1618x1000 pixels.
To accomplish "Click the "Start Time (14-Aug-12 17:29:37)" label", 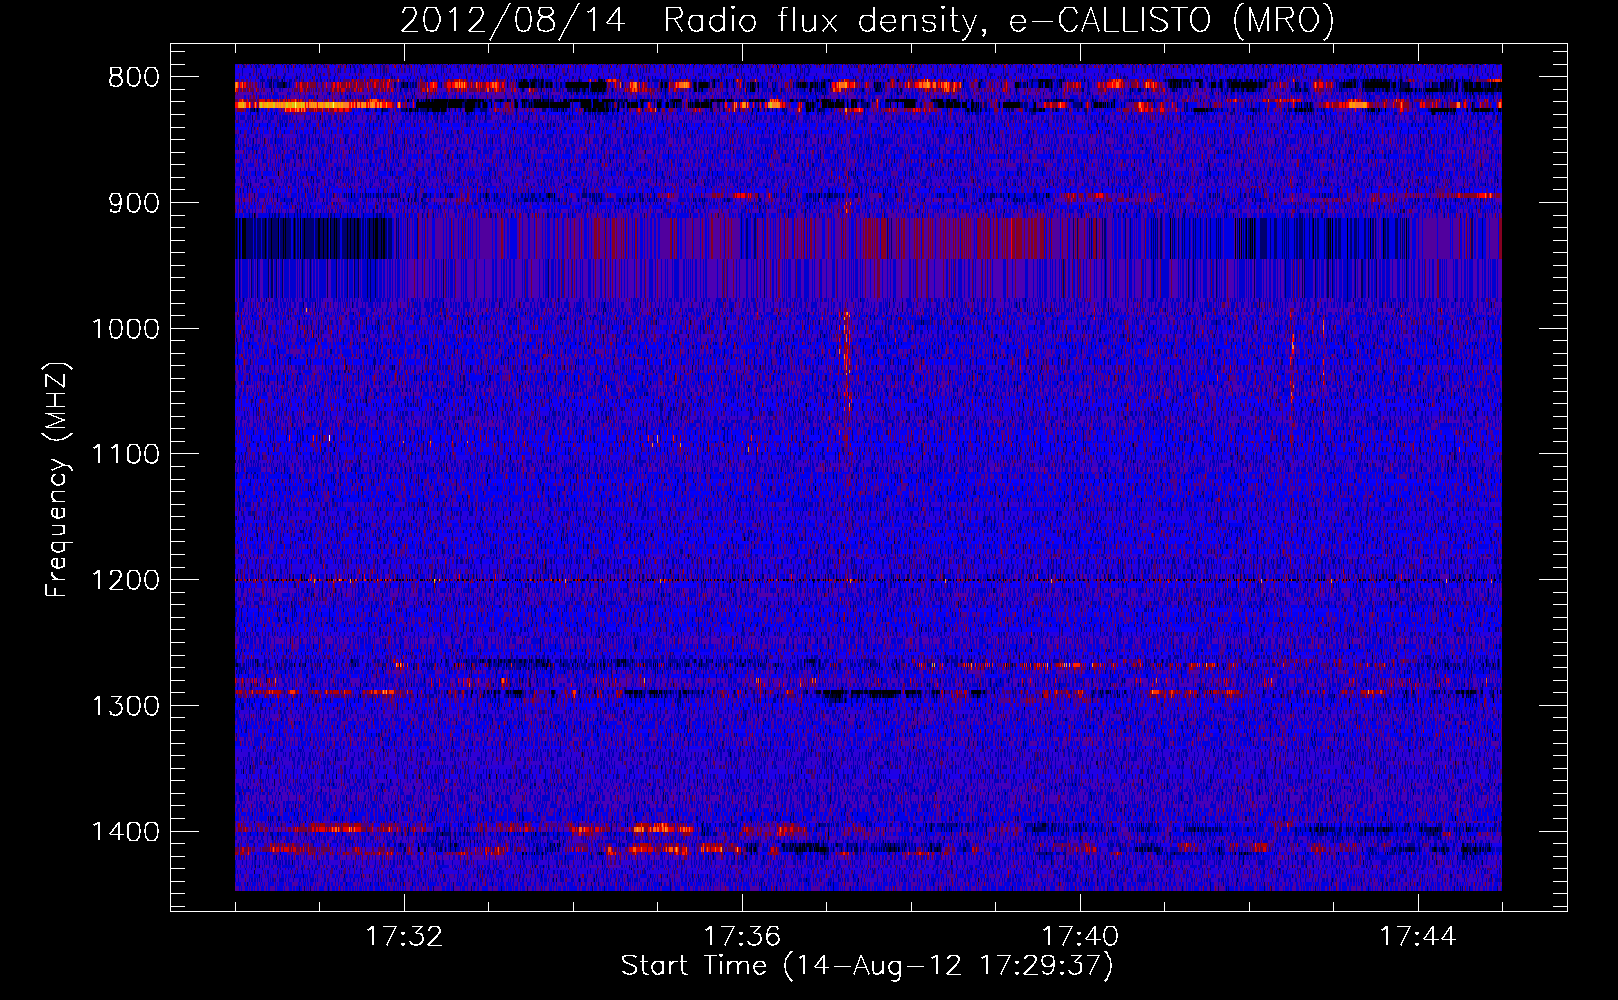I will tap(867, 966).
